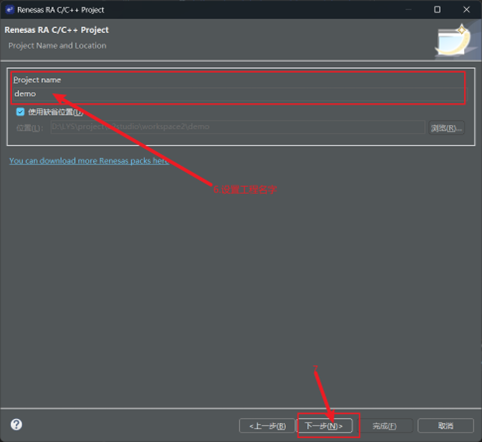
Task: Click the Project name field containing demo
Action: (x=239, y=94)
